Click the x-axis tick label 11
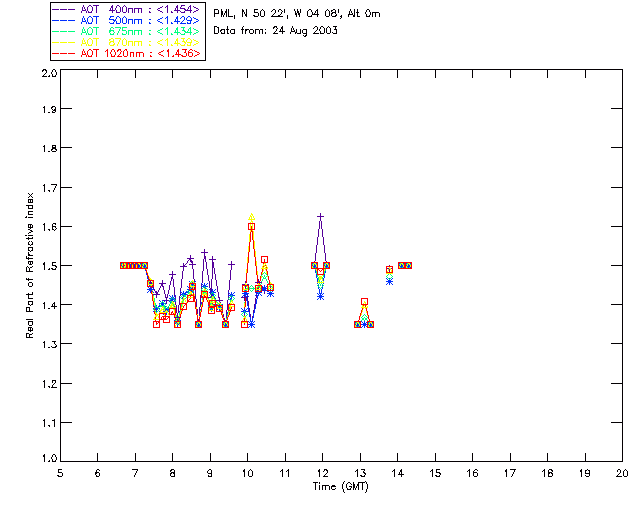This screenshot has height=512, width=640. pyautogui.click(x=285, y=473)
